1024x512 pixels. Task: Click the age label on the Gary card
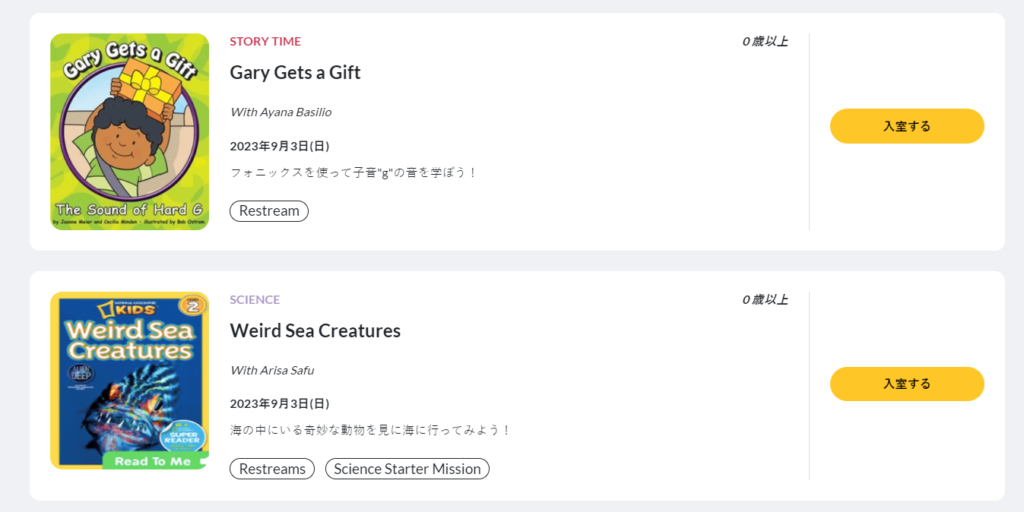(x=765, y=42)
